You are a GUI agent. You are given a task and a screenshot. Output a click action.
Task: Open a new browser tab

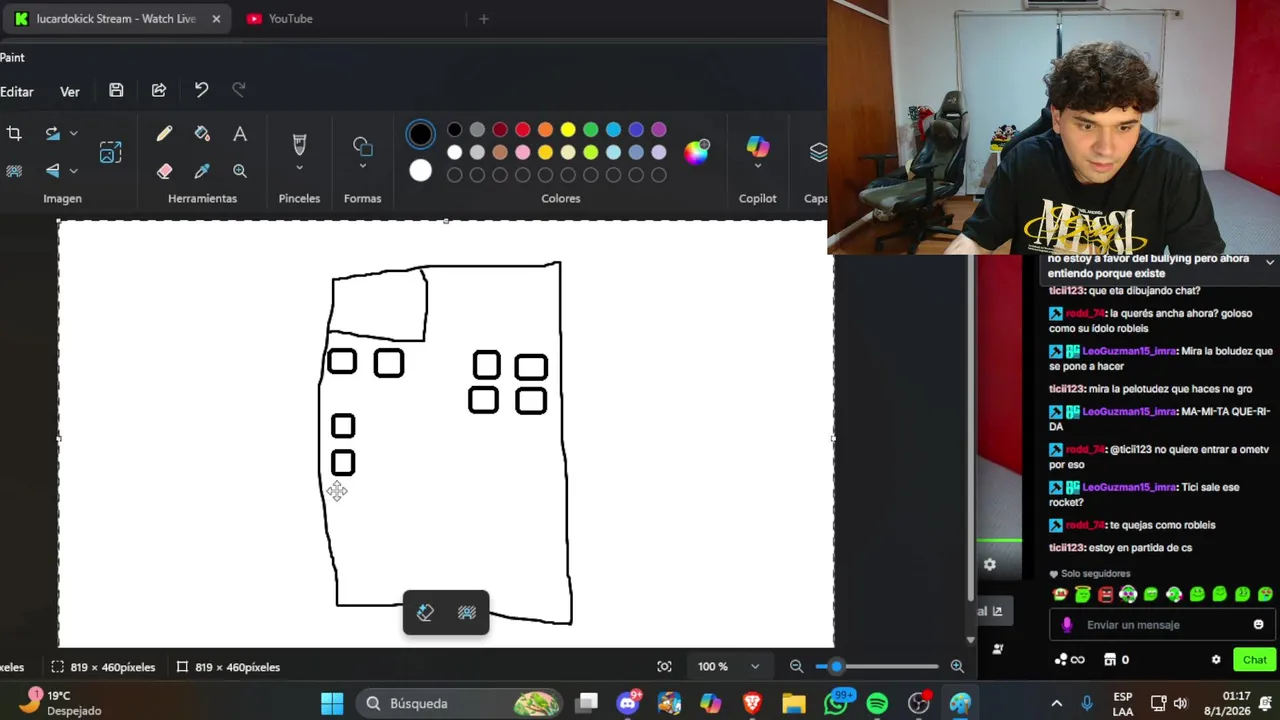click(483, 18)
